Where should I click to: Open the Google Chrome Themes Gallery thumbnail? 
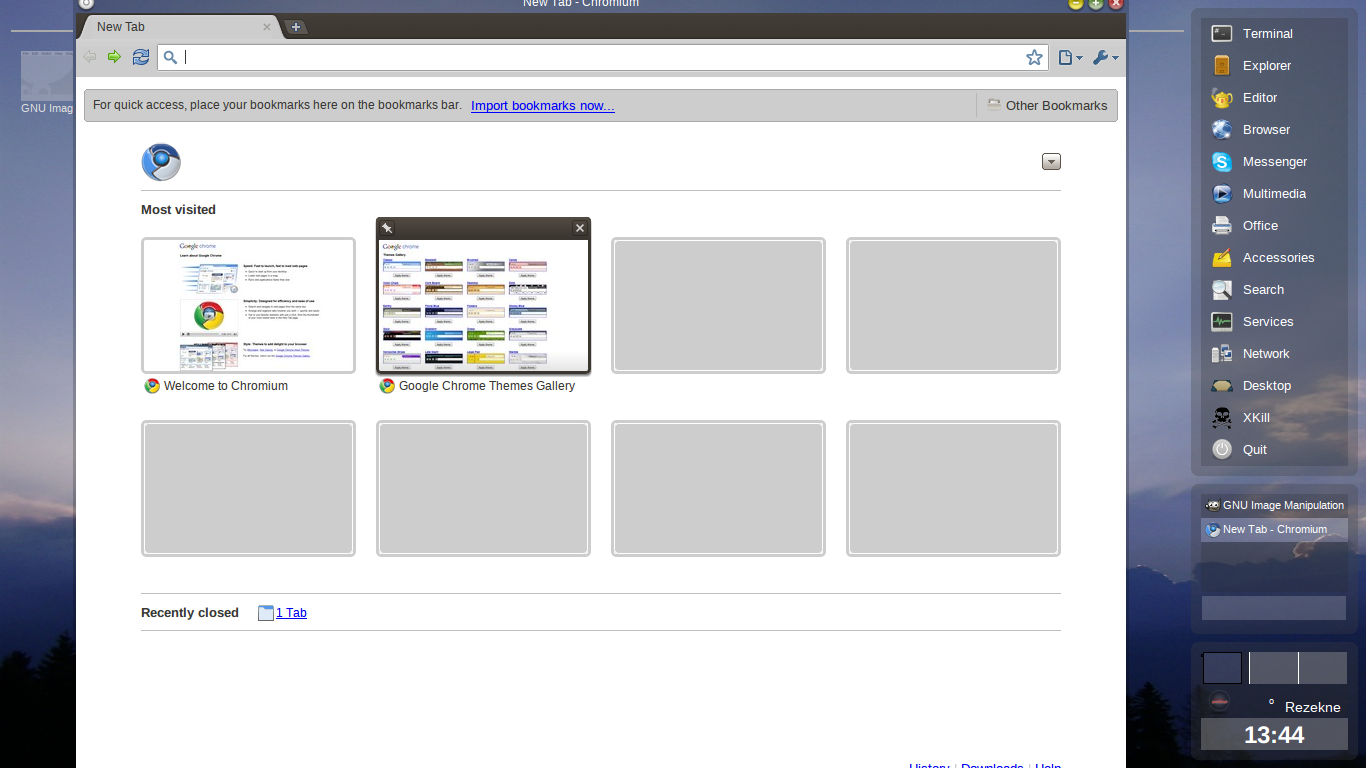click(x=483, y=305)
